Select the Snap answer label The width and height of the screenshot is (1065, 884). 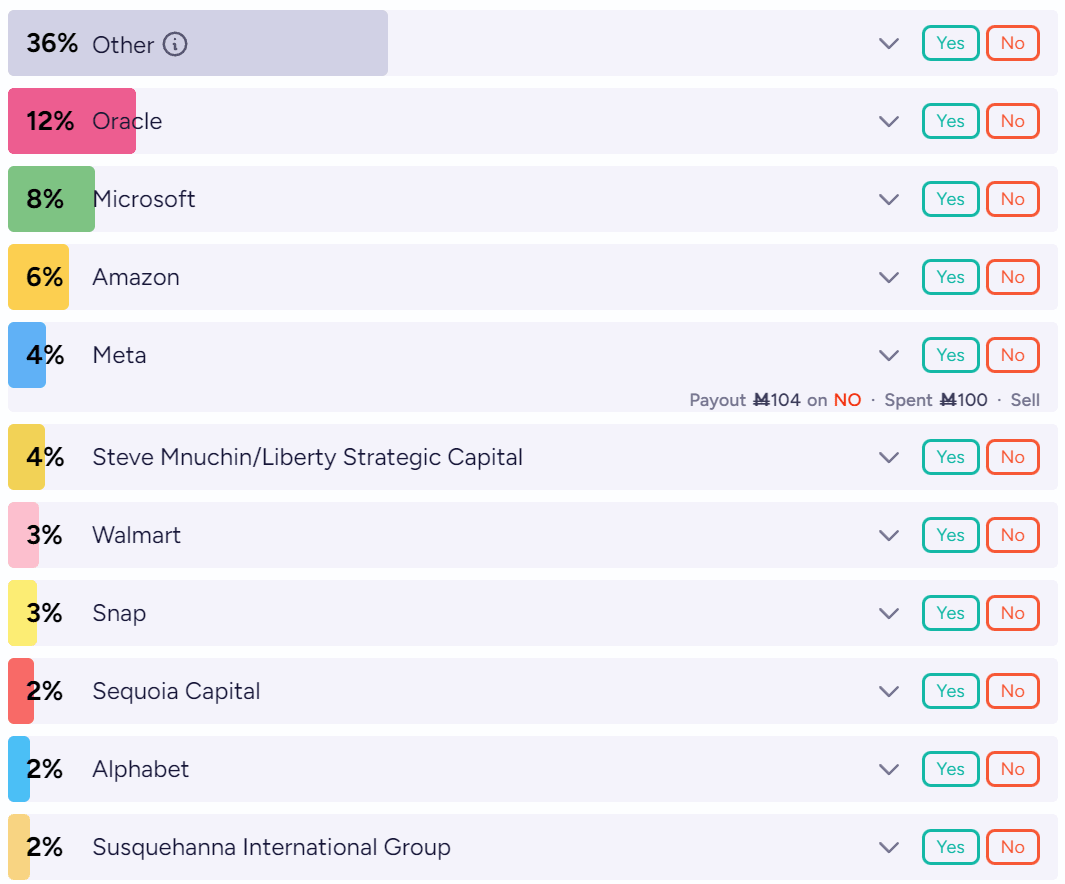pyautogui.click(x=119, y=614)
